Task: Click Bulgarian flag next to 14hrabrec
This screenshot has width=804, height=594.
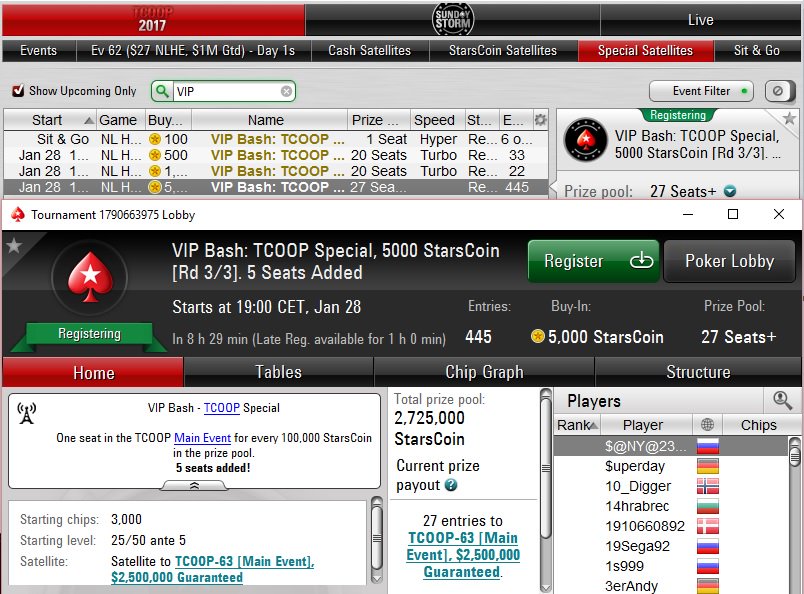Action: tap(708, 506)
